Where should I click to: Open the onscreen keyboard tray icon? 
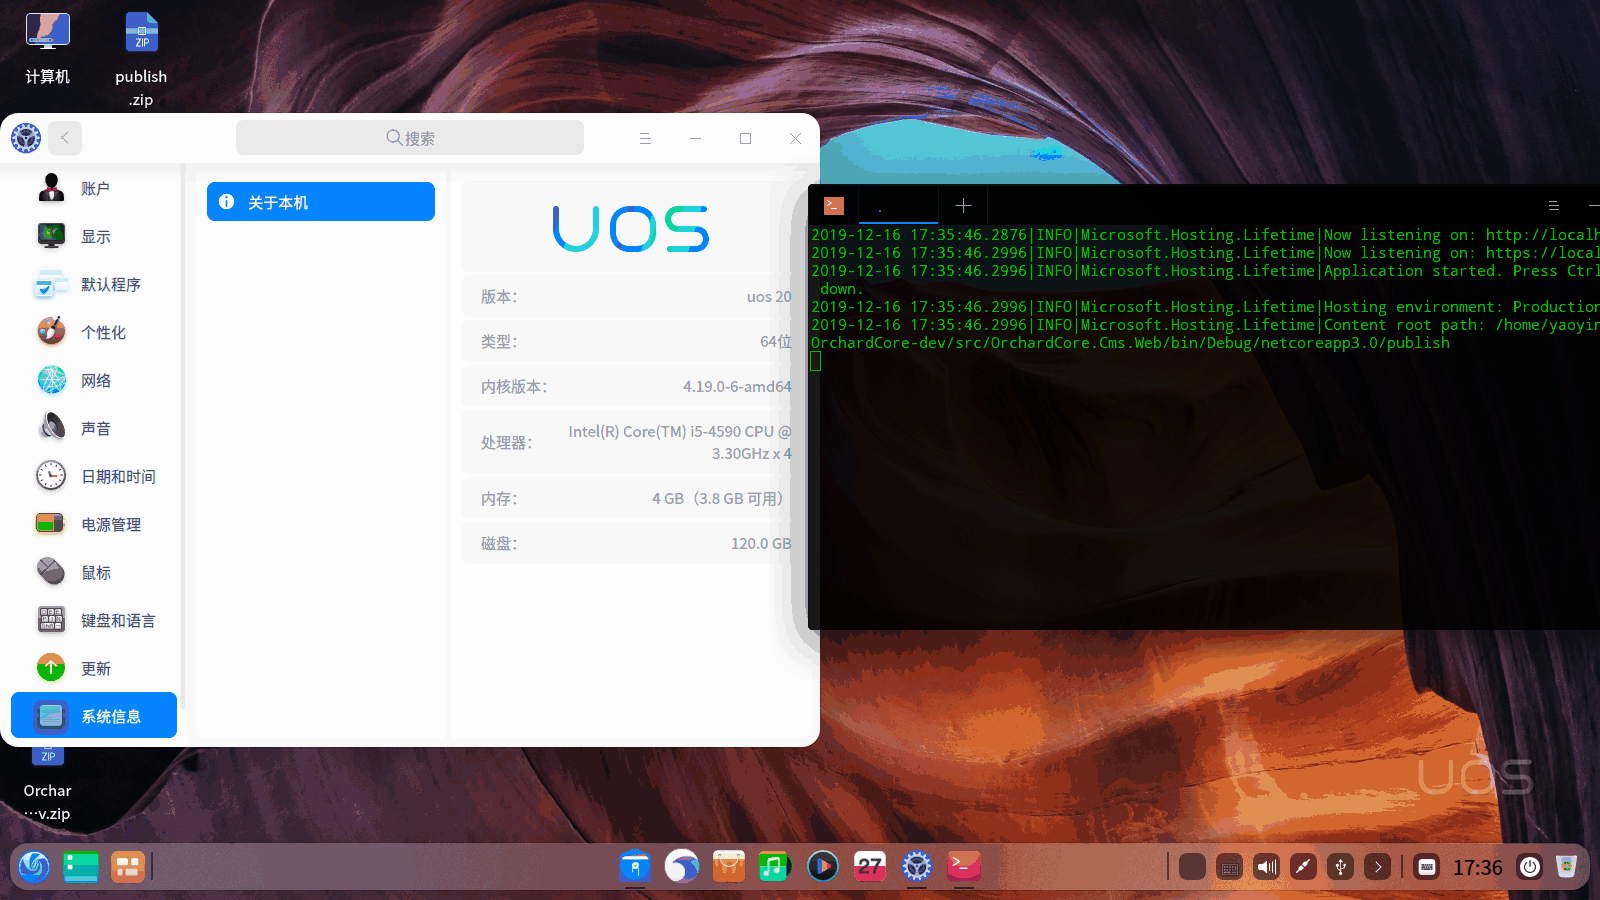1427,867
